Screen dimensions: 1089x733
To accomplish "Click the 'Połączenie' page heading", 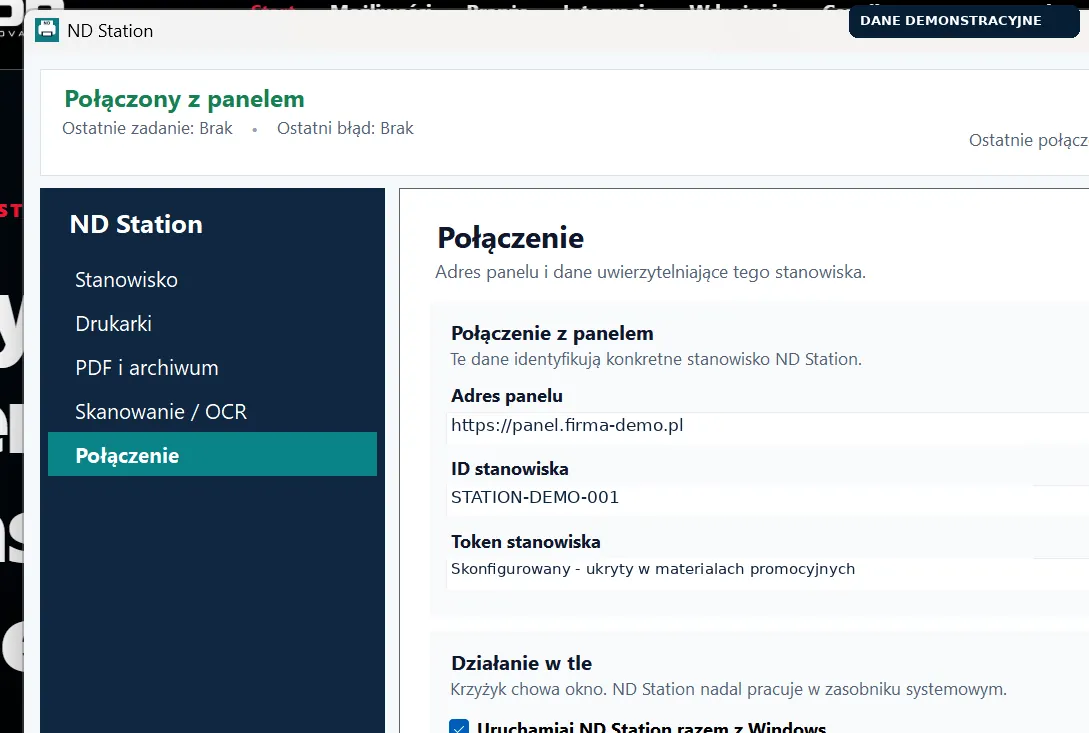I will [510, 238].
